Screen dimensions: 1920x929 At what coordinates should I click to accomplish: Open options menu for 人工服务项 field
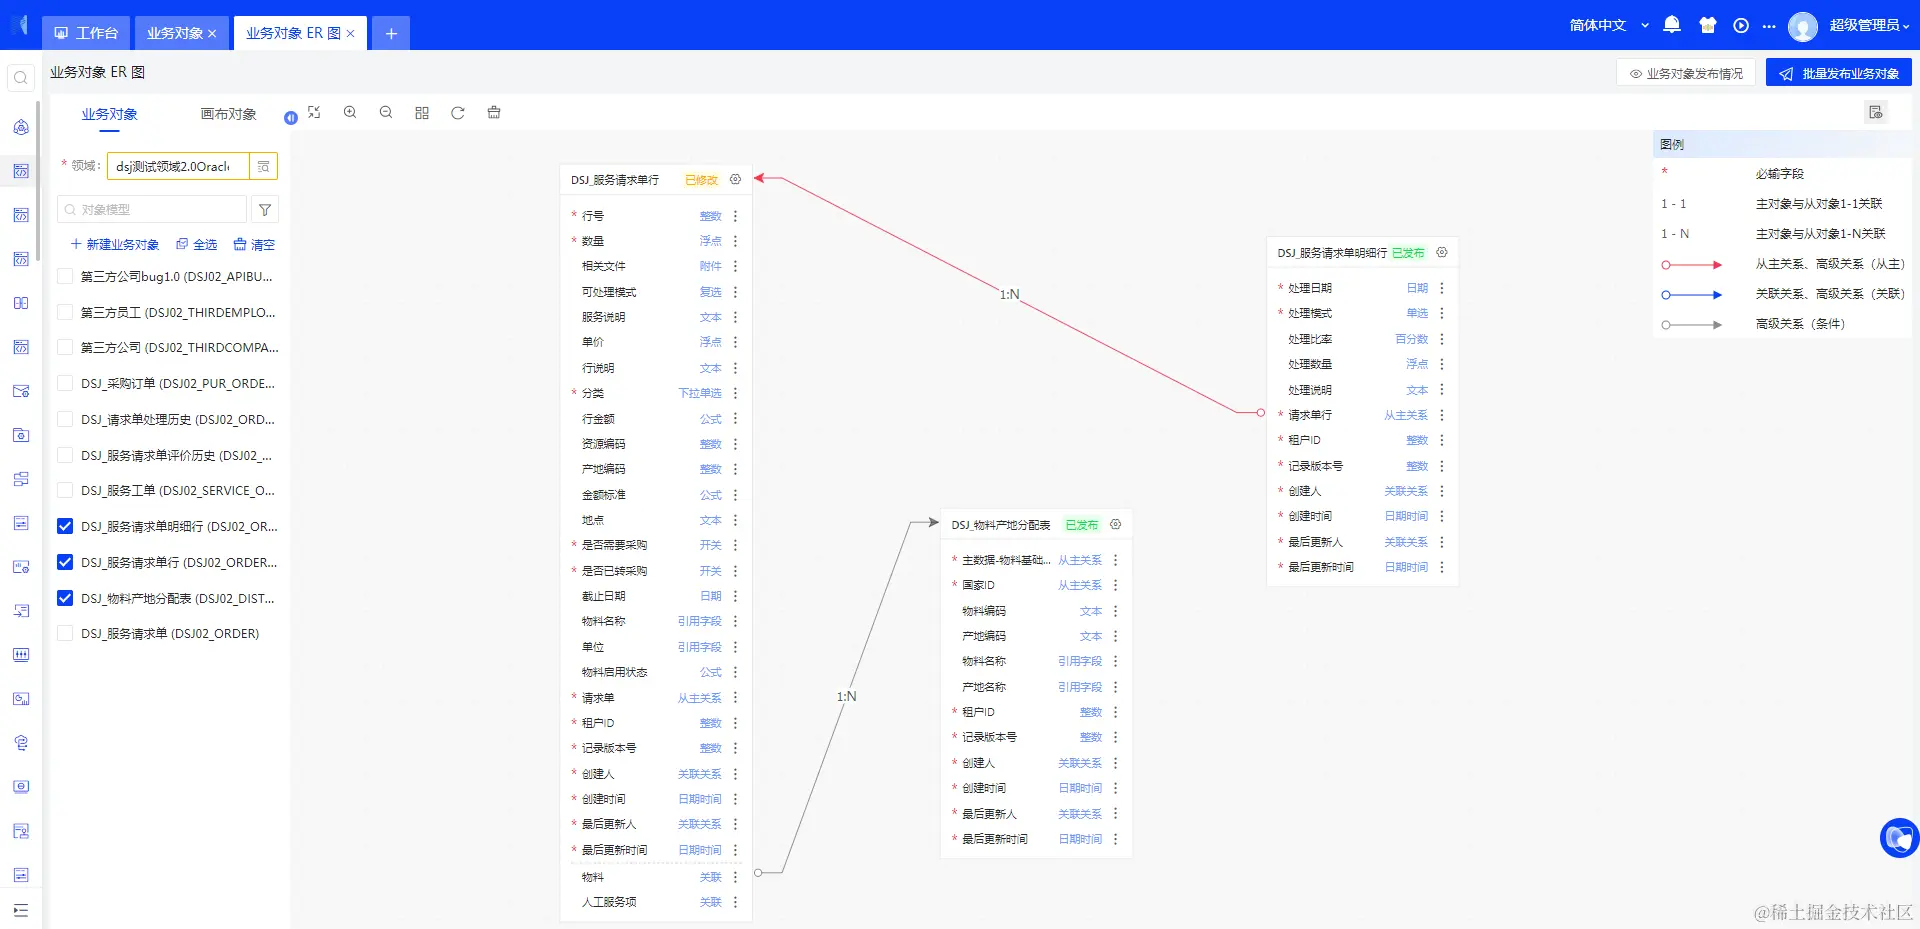(735, 902)
